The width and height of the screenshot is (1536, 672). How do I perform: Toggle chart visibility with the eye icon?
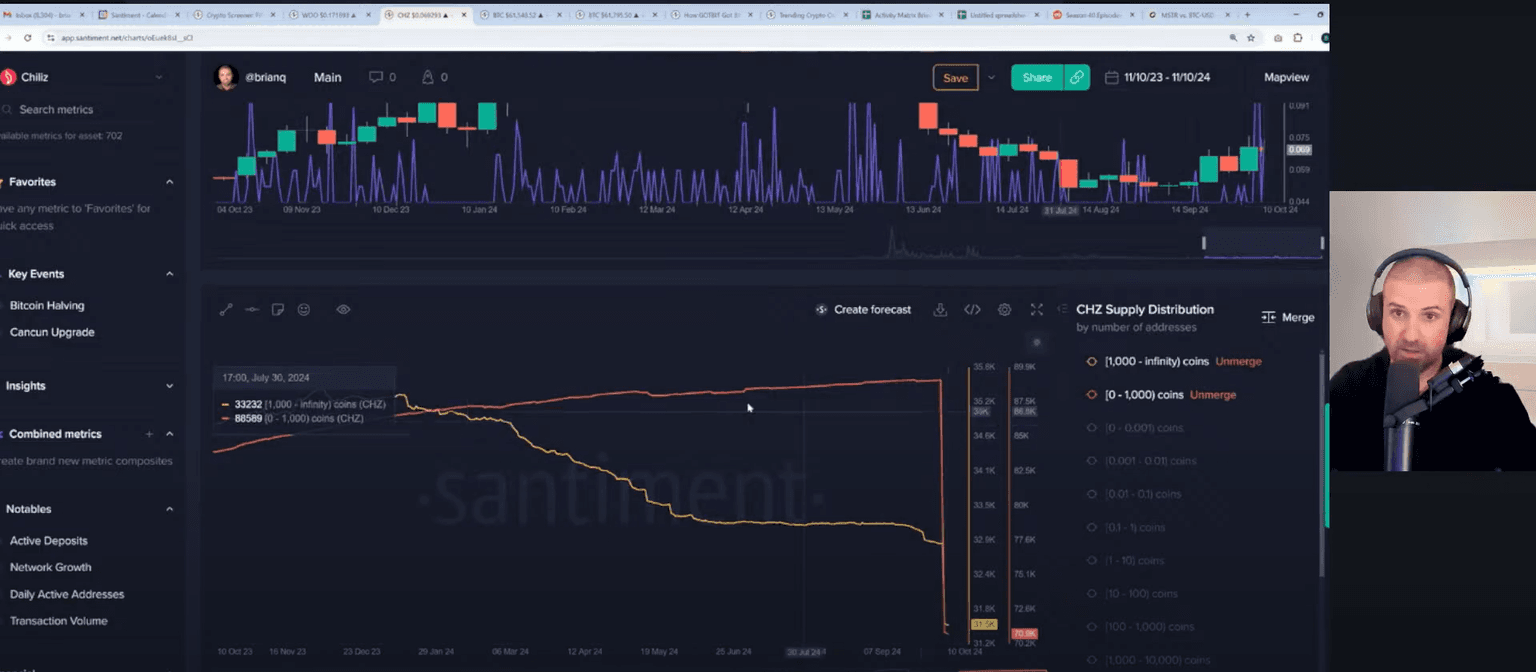pyautogui.click(x=343, y=310)
